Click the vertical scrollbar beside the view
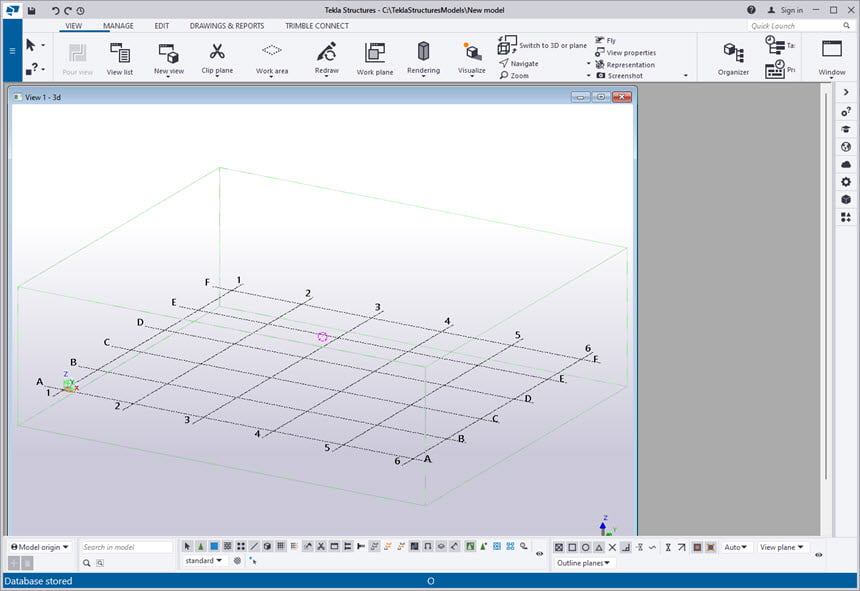Viewport: 860px width, 591px height. (x=826, y=285)
